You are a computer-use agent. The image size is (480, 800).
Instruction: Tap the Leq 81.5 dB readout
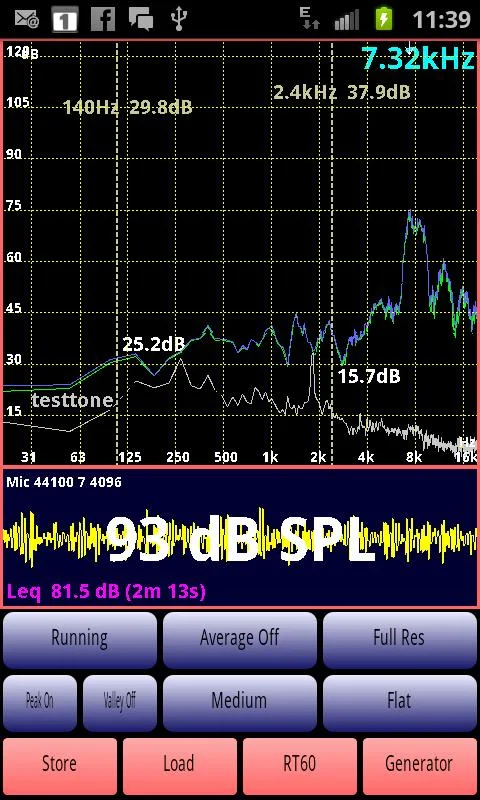point(106,592)
